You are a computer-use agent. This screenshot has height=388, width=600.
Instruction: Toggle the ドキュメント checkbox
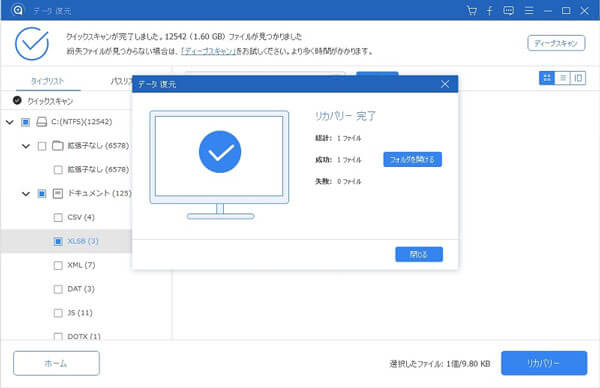coord(42,194)
